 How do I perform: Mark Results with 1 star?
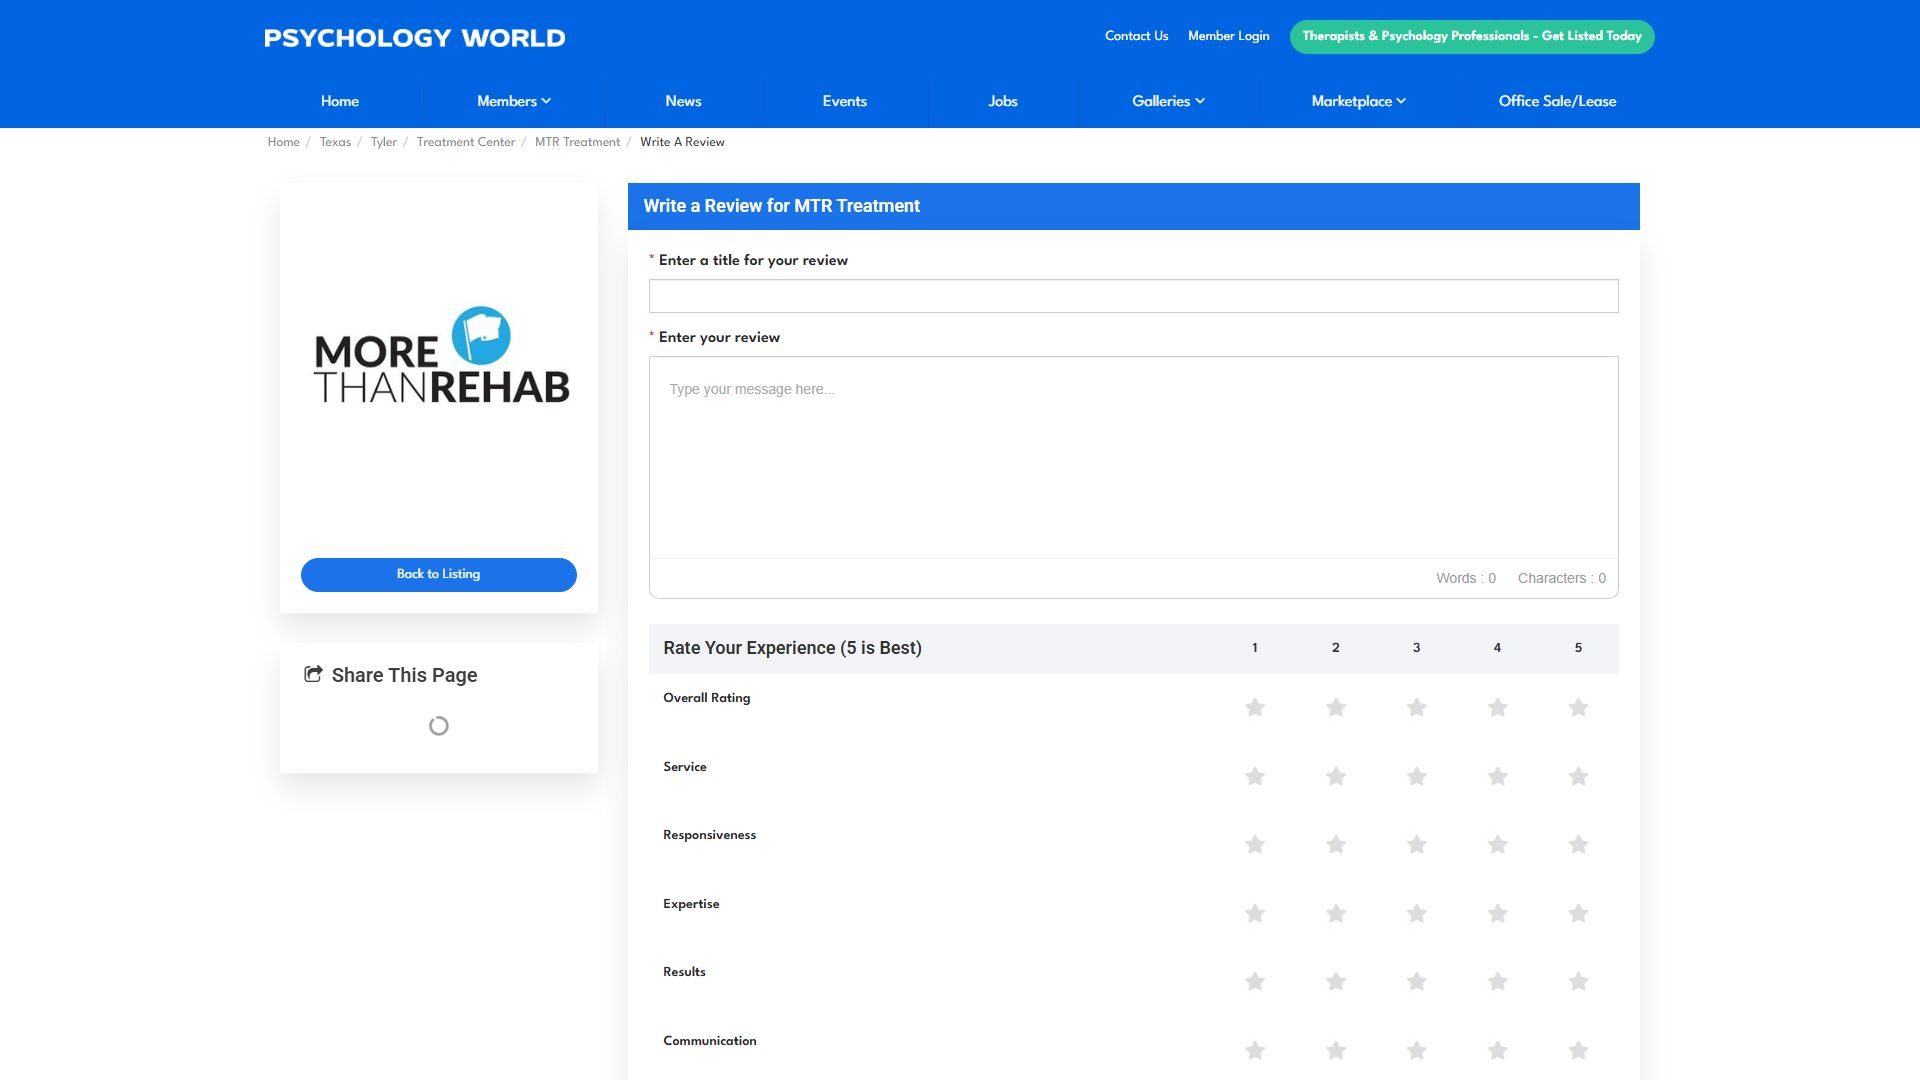click(x=1255, y=982)
